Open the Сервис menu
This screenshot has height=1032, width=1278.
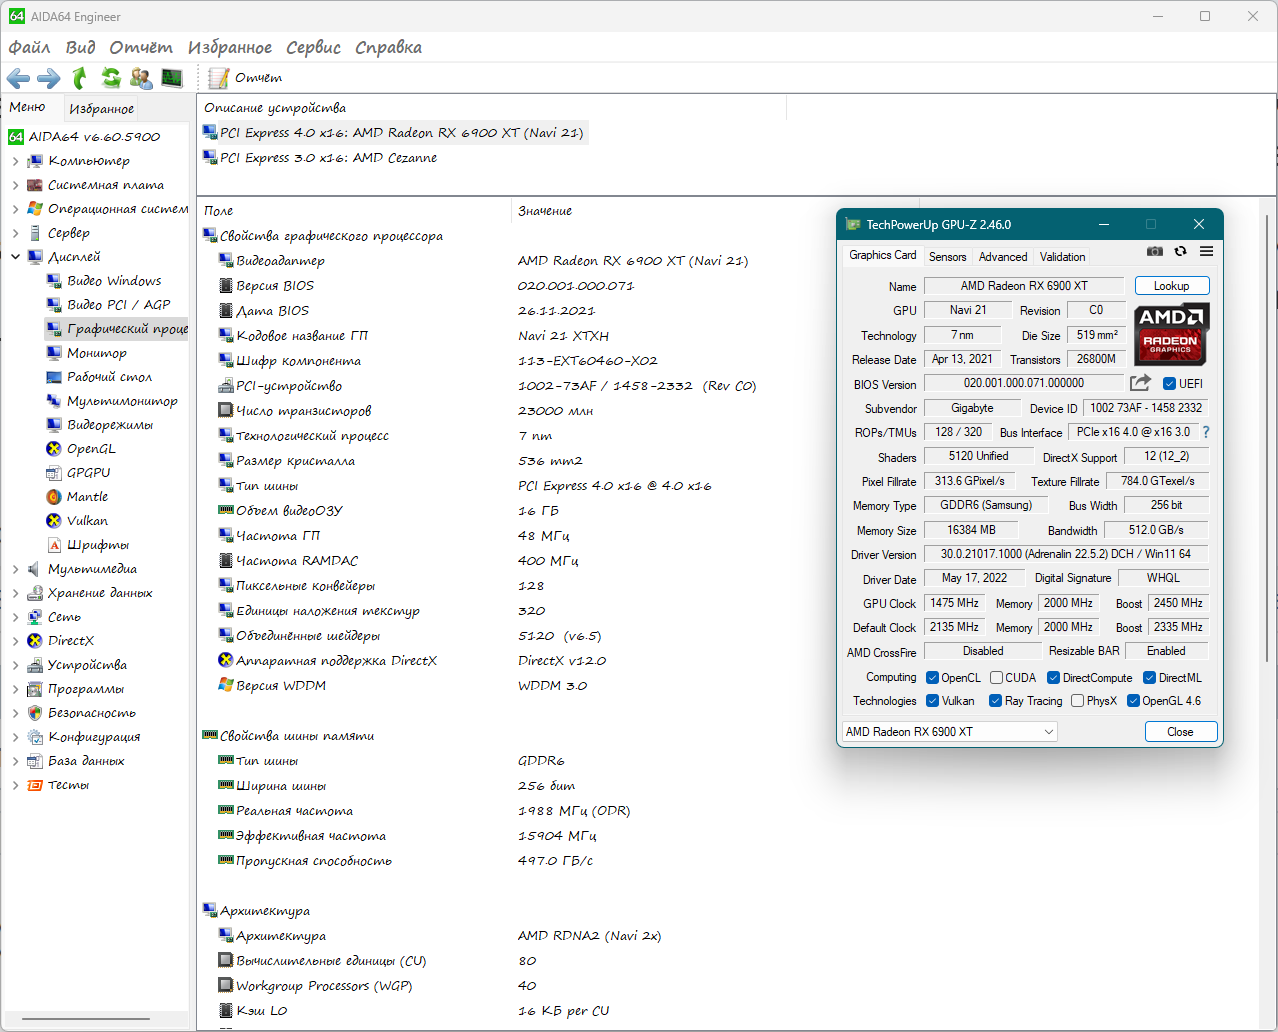click(313, 47)
